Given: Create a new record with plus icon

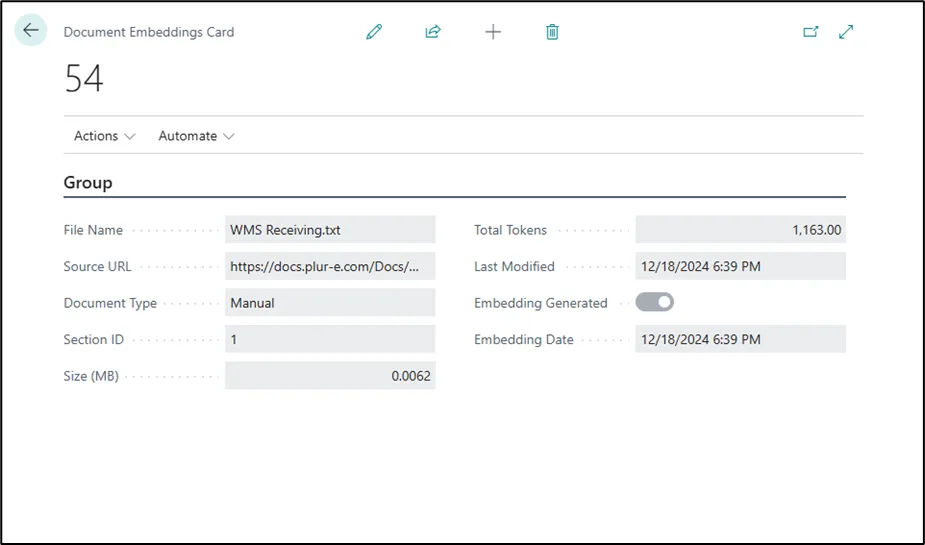Looking at the screenshot, I should [x=493, y=32].
